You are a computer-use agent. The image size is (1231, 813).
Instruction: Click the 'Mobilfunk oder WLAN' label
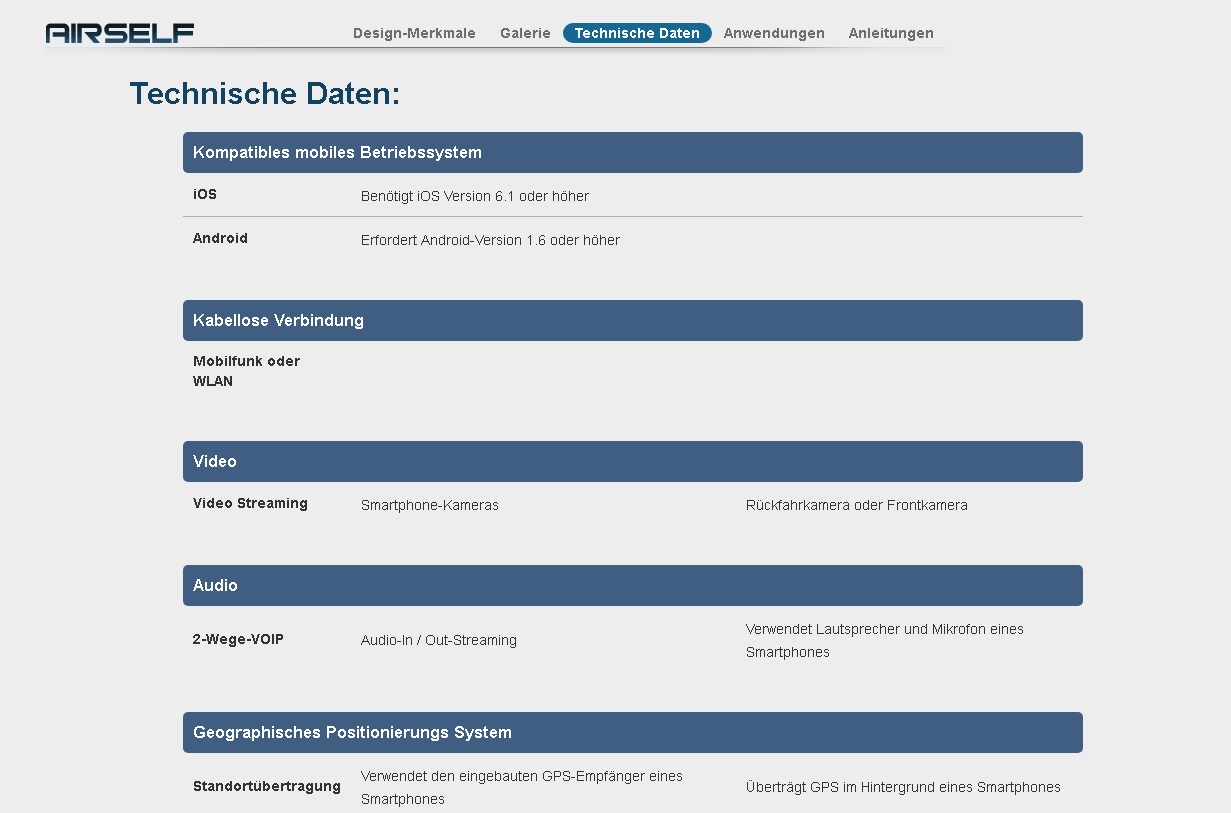(246, 371)
